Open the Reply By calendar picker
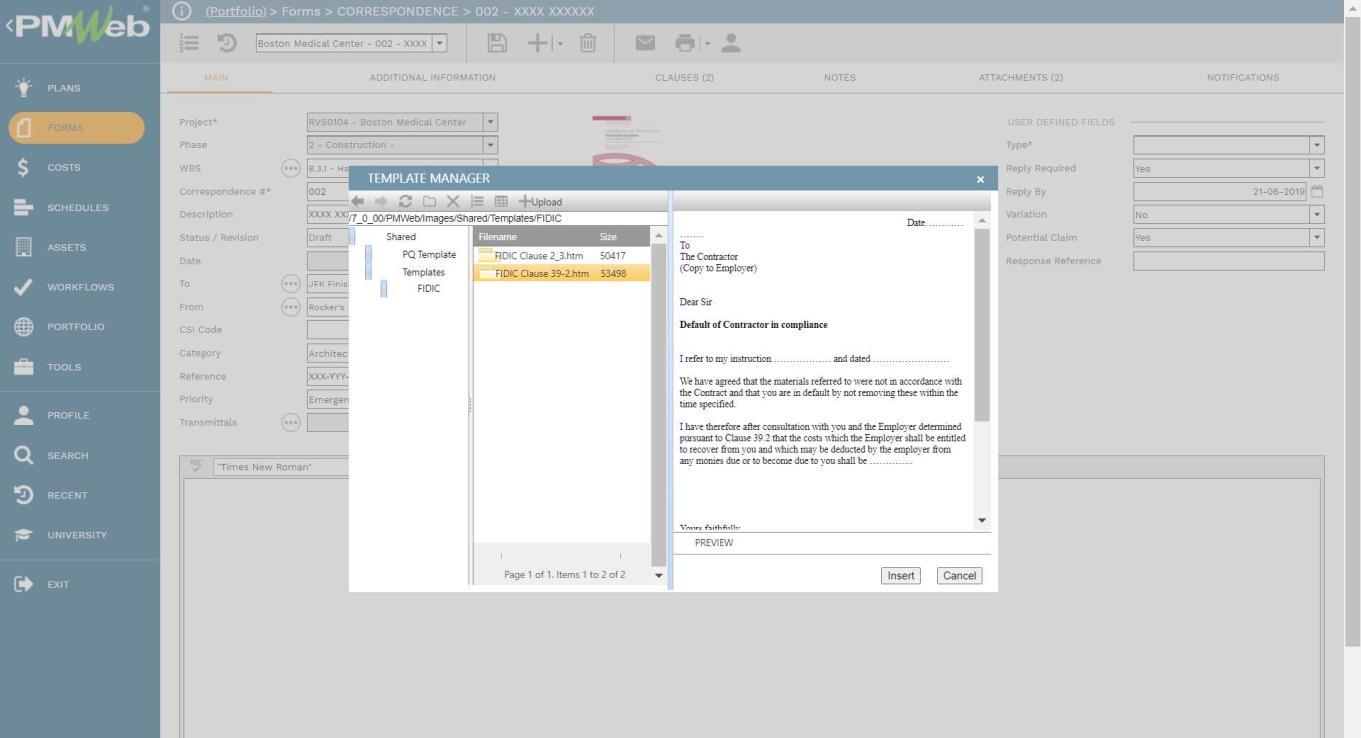 (x=1317, y=191)
